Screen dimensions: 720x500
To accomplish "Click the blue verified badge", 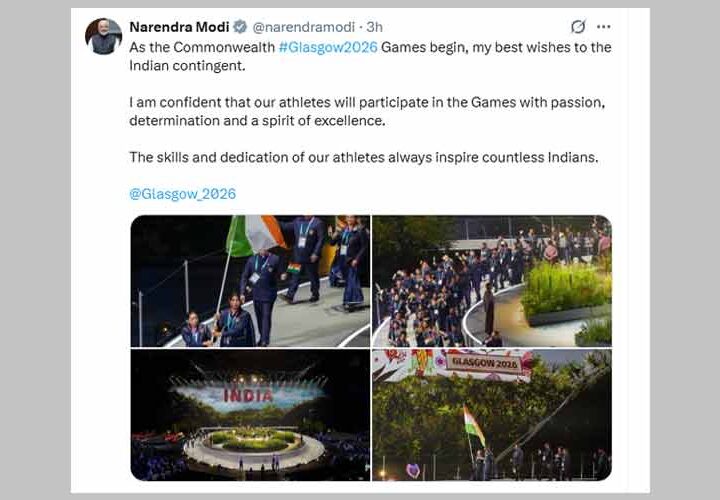I will (240, 27).
